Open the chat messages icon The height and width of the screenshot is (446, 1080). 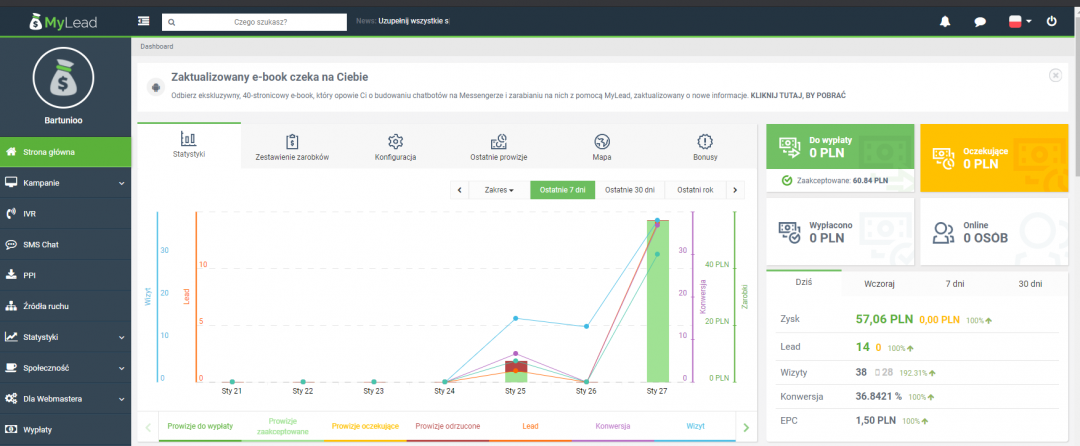(x=980, y=21)
